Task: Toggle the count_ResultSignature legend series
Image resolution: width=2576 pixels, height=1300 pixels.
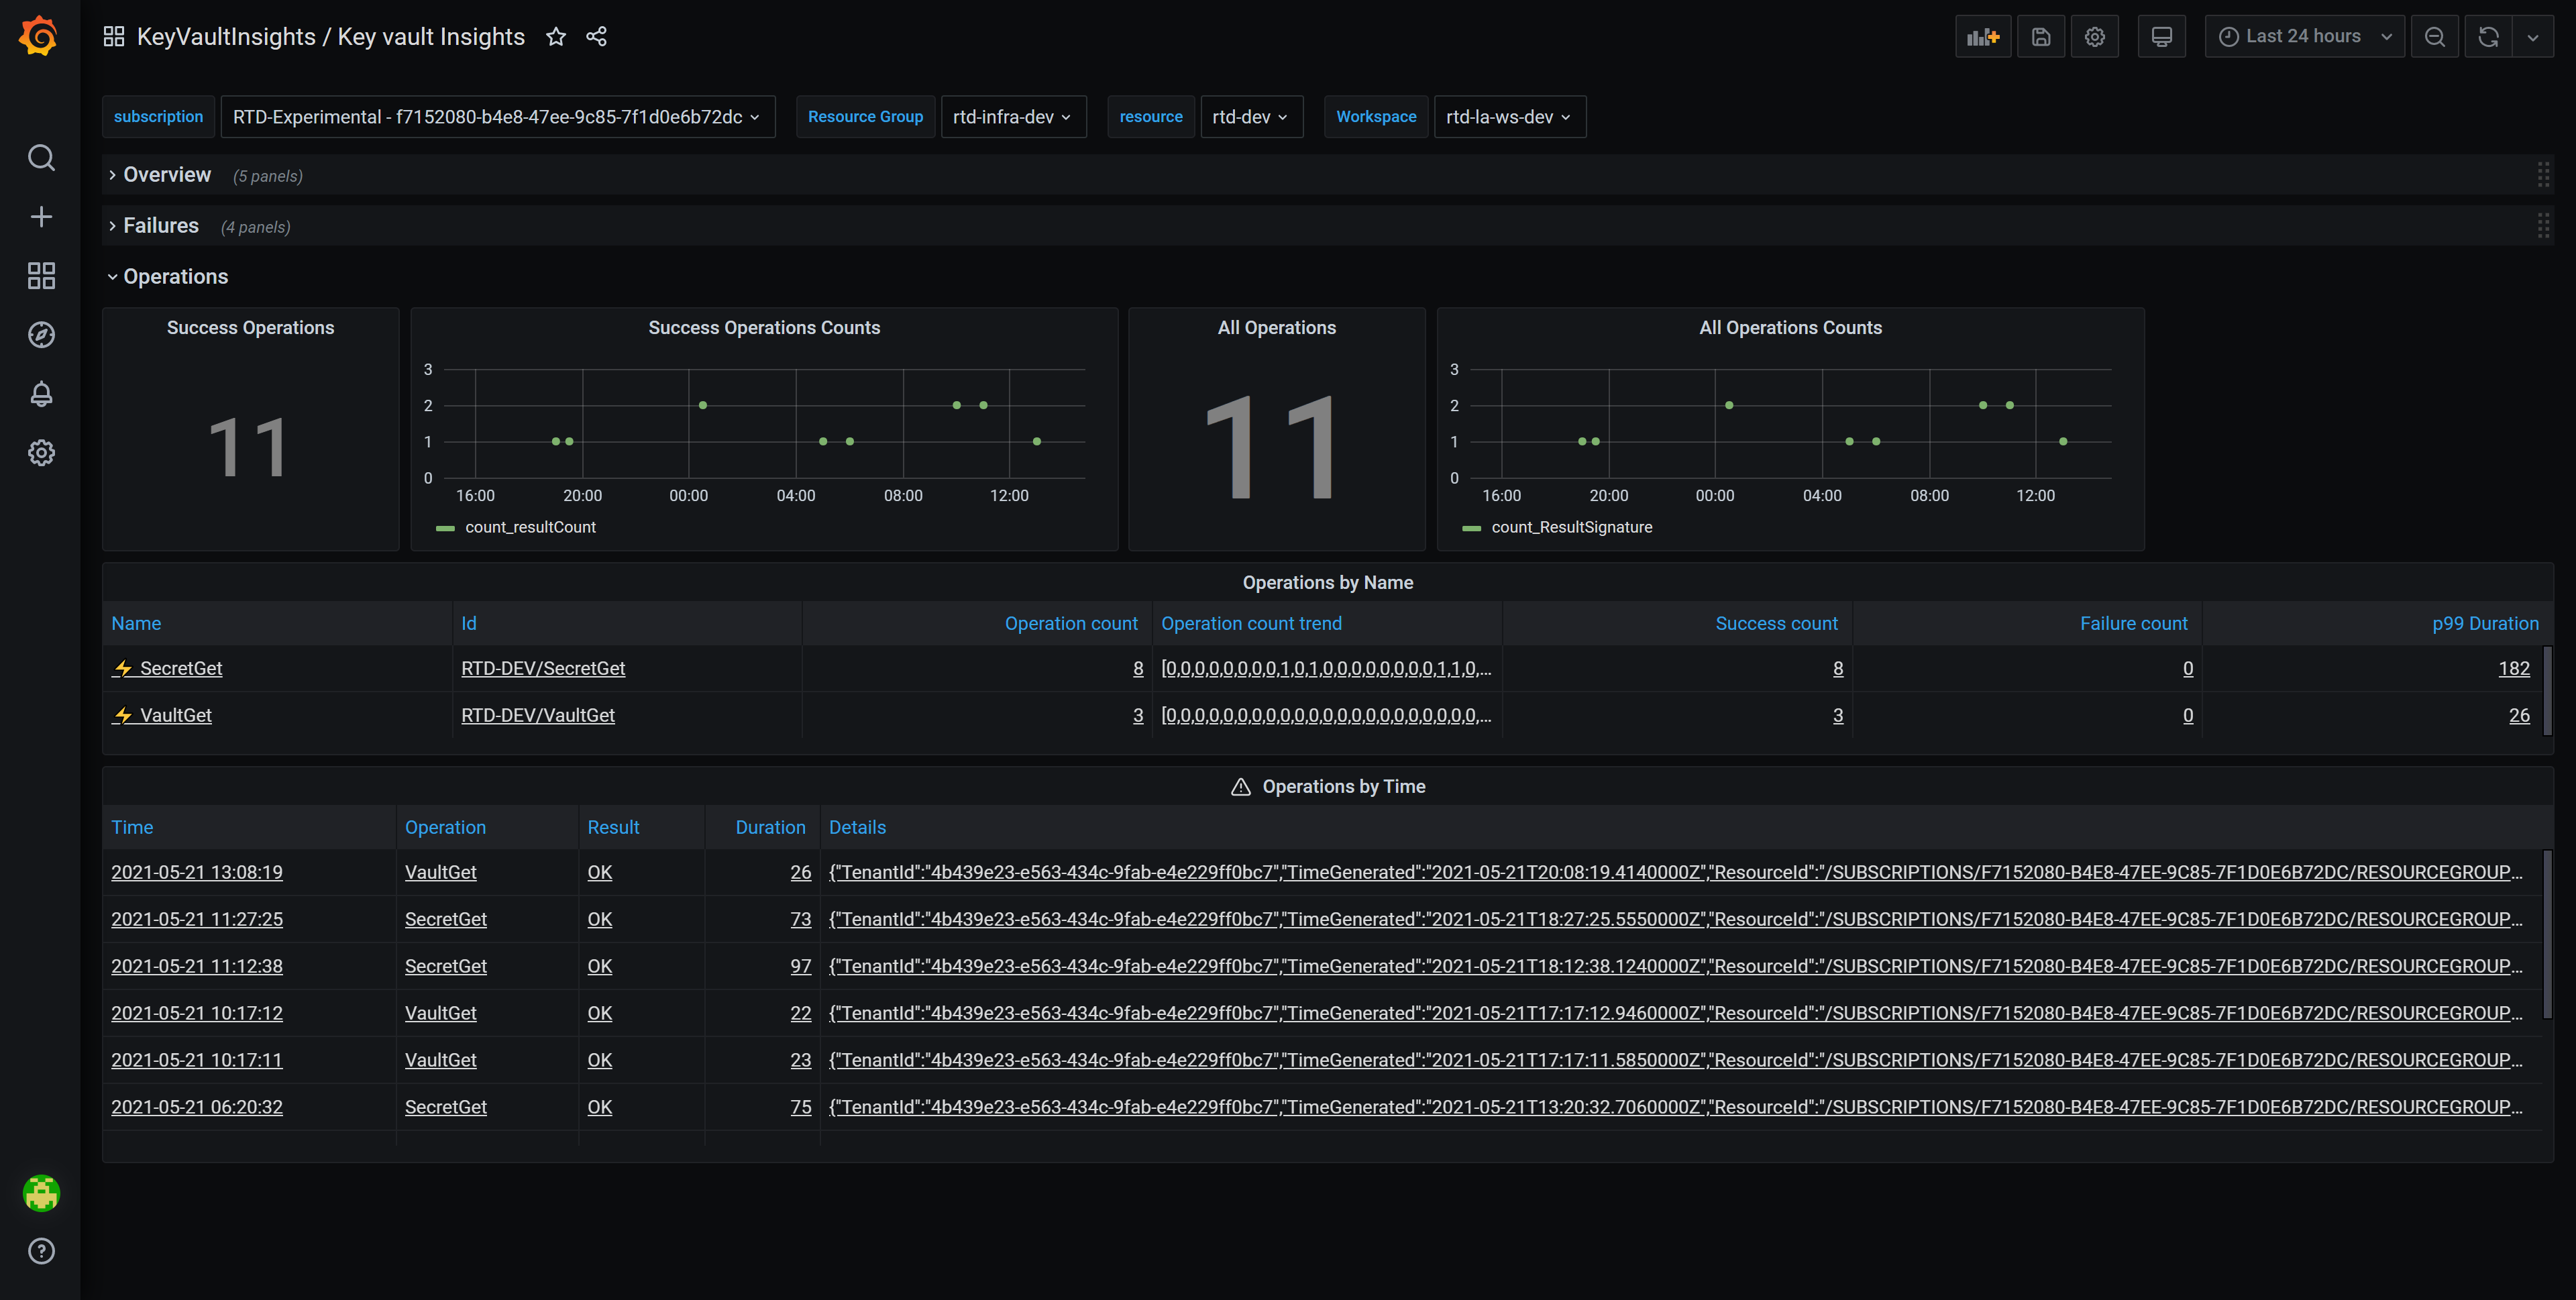Action: pos(1571,527)
